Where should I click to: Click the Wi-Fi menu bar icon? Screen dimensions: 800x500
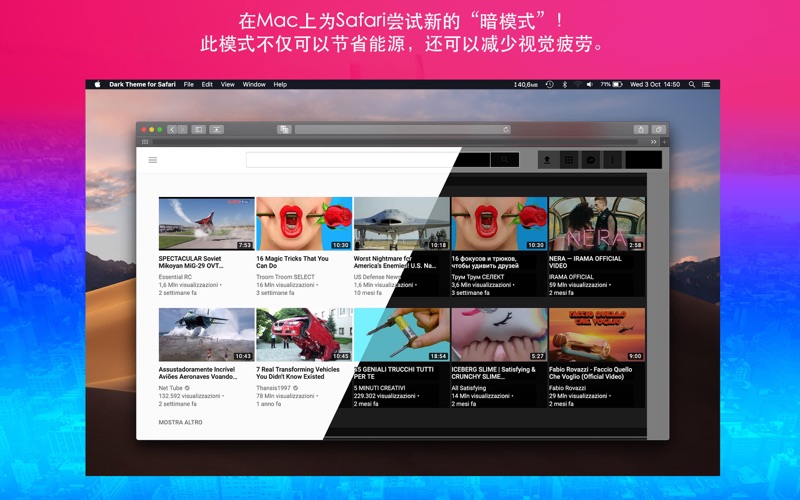click(578, 85)
